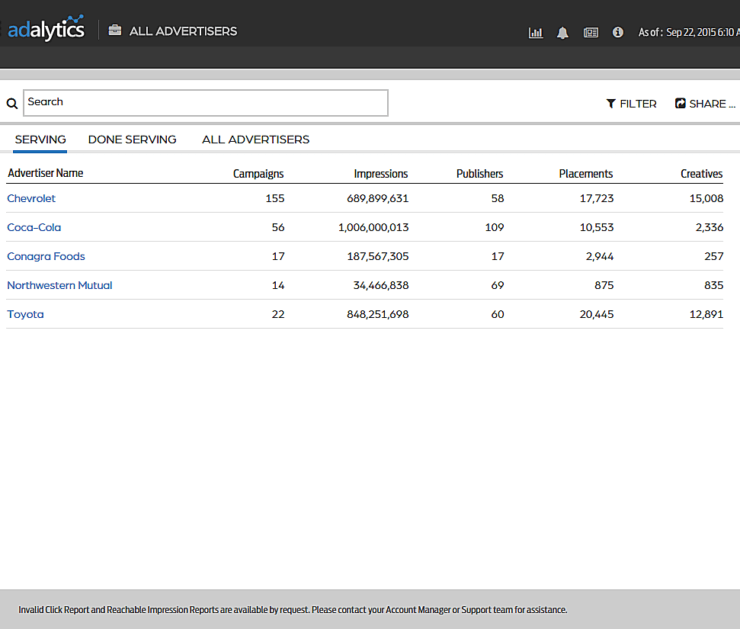This screenshot has width=740, height=629.
Task: Open the Coca-Cola advertiser link
Action: [34, 227]
